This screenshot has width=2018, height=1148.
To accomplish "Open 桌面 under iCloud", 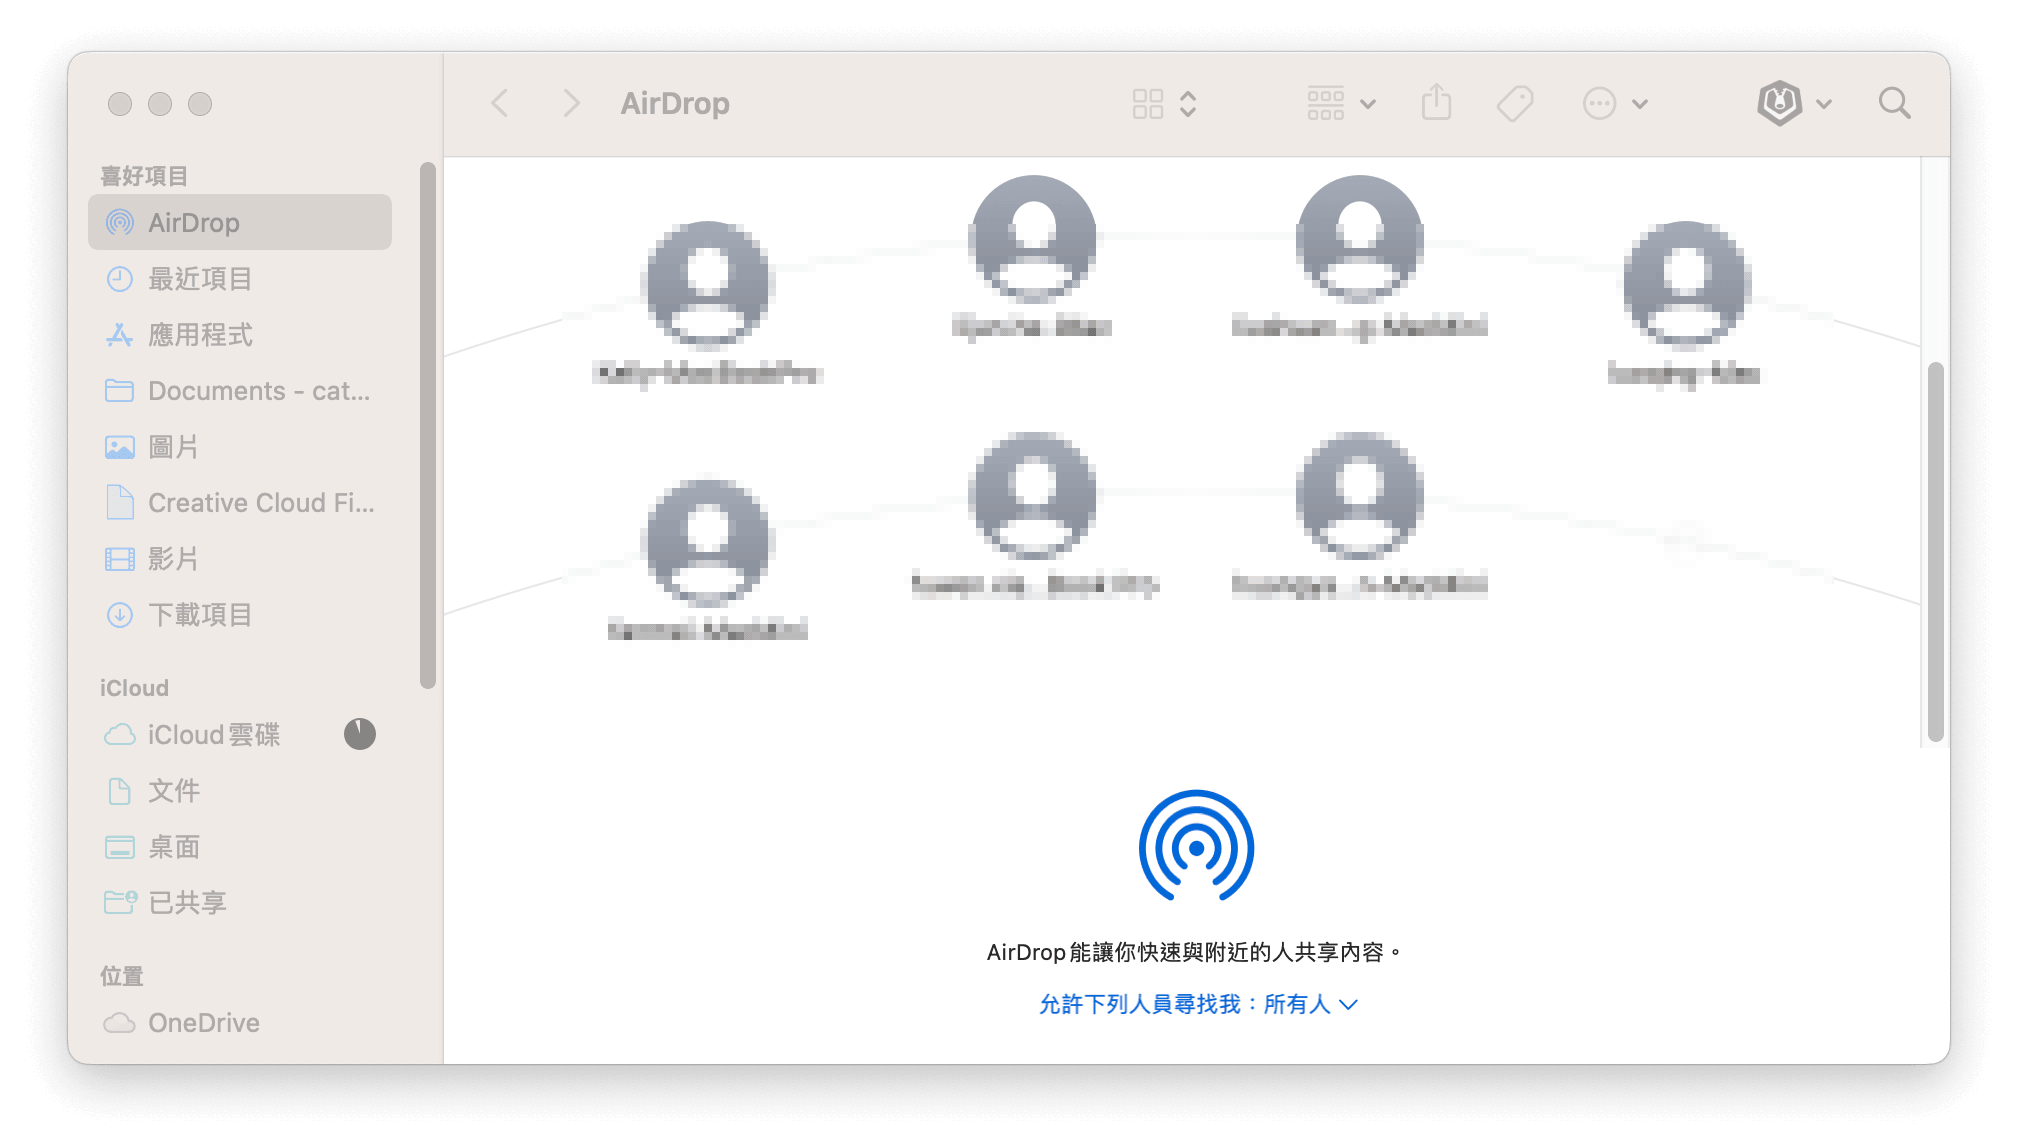I will (x=240, y=846).
